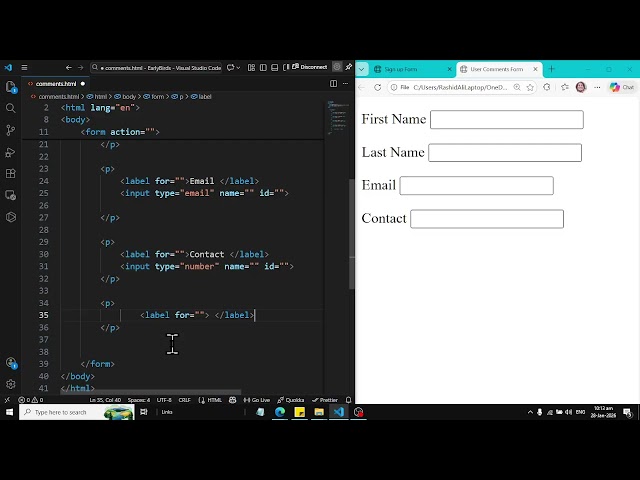640x480 pixels.
Task: Refresh the browser page
Action: 377,87
